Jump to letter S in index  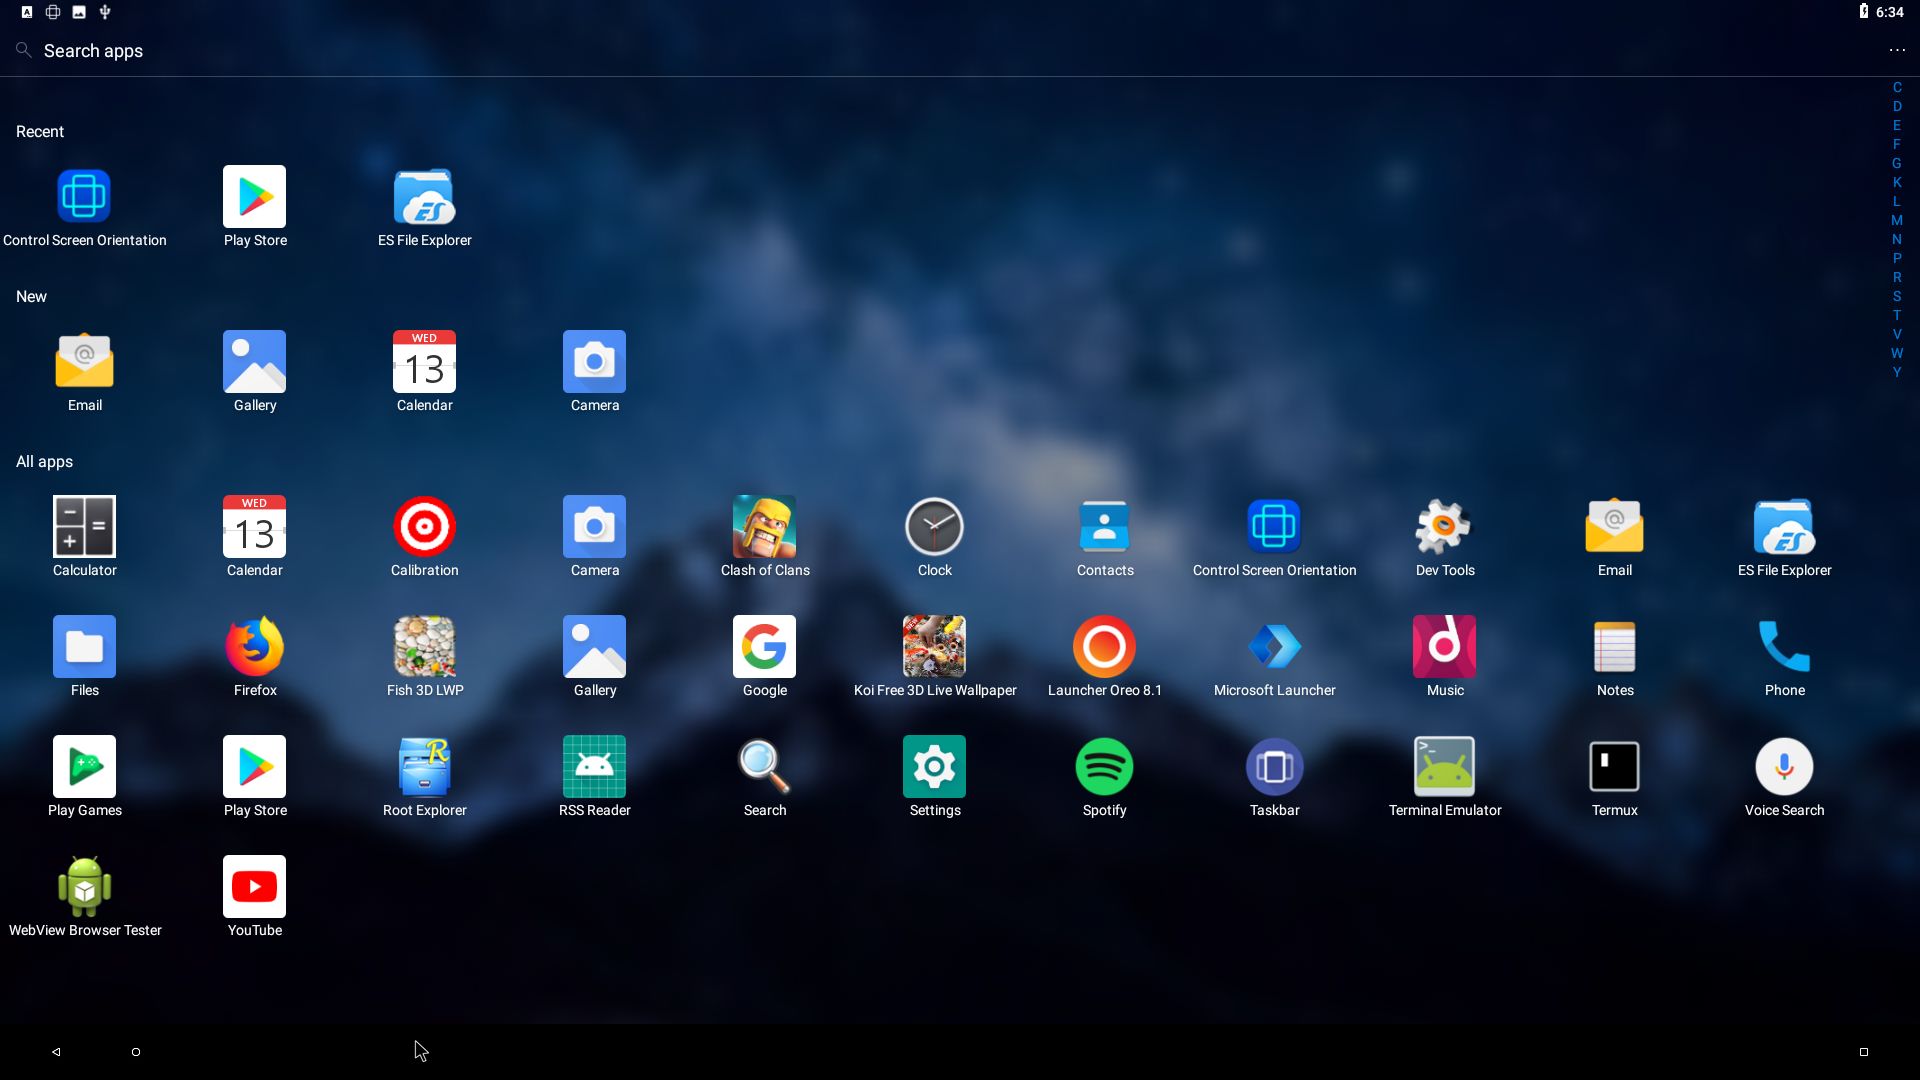[1896, 296]
